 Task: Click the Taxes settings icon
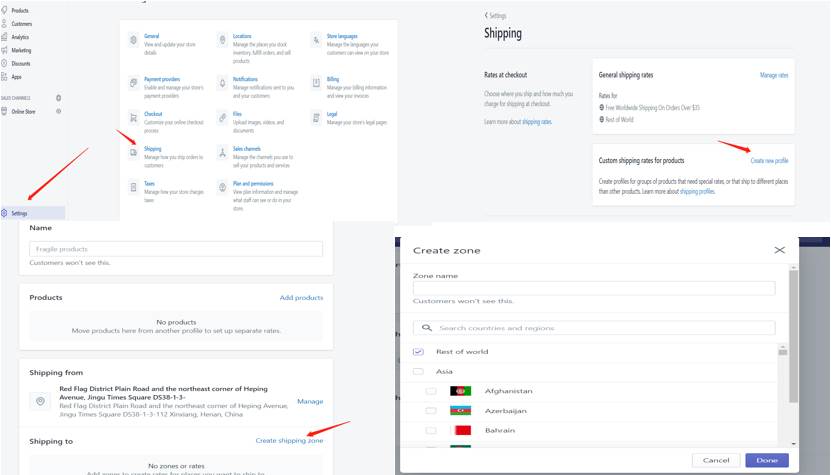(134, 187)
